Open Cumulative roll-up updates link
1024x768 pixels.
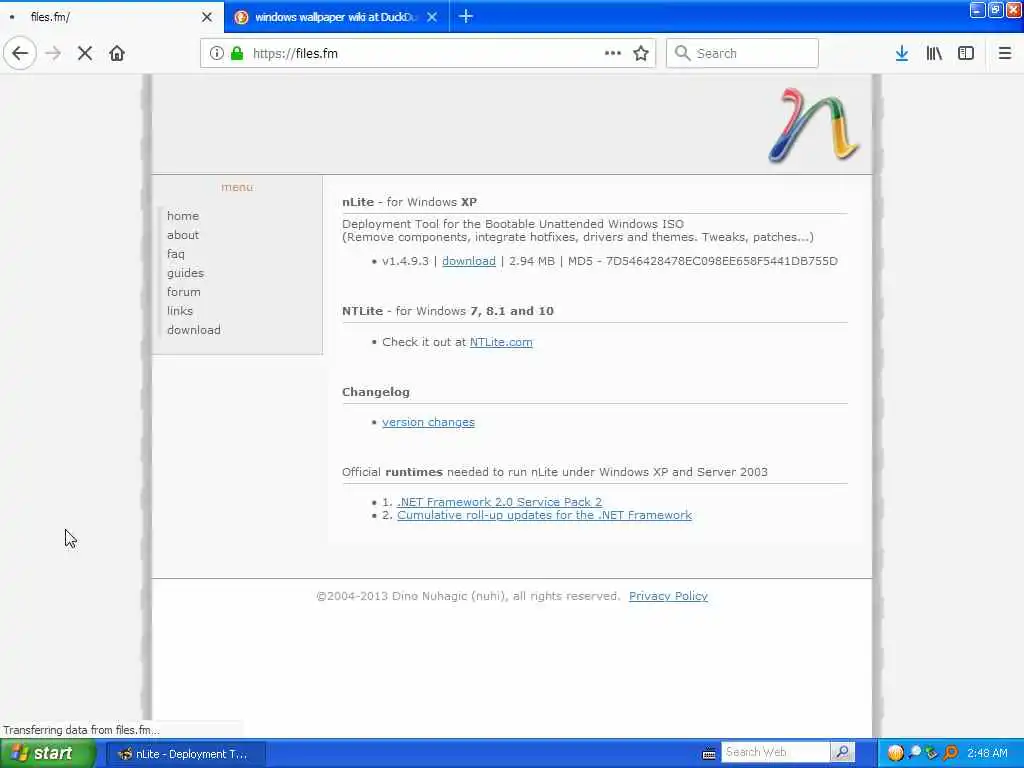[x=545, y=515]
